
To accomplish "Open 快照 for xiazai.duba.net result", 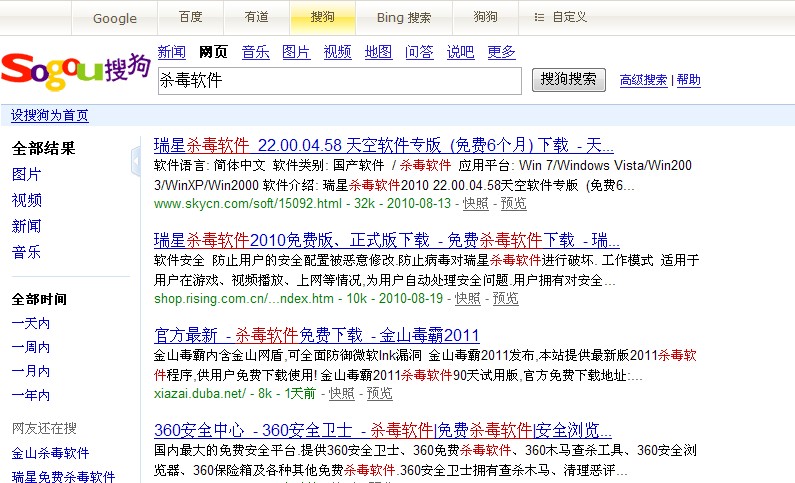I will point(341,393).
